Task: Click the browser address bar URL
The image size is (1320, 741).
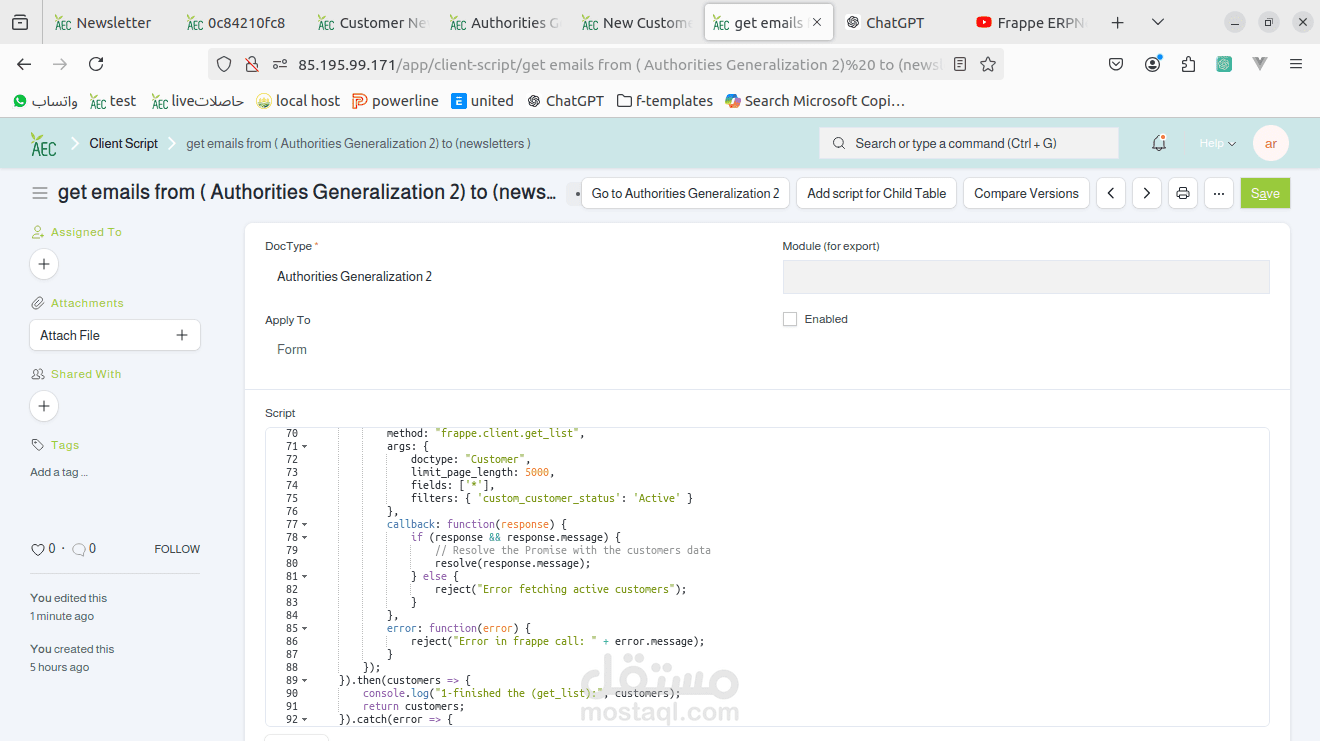Action: point(620,64)
